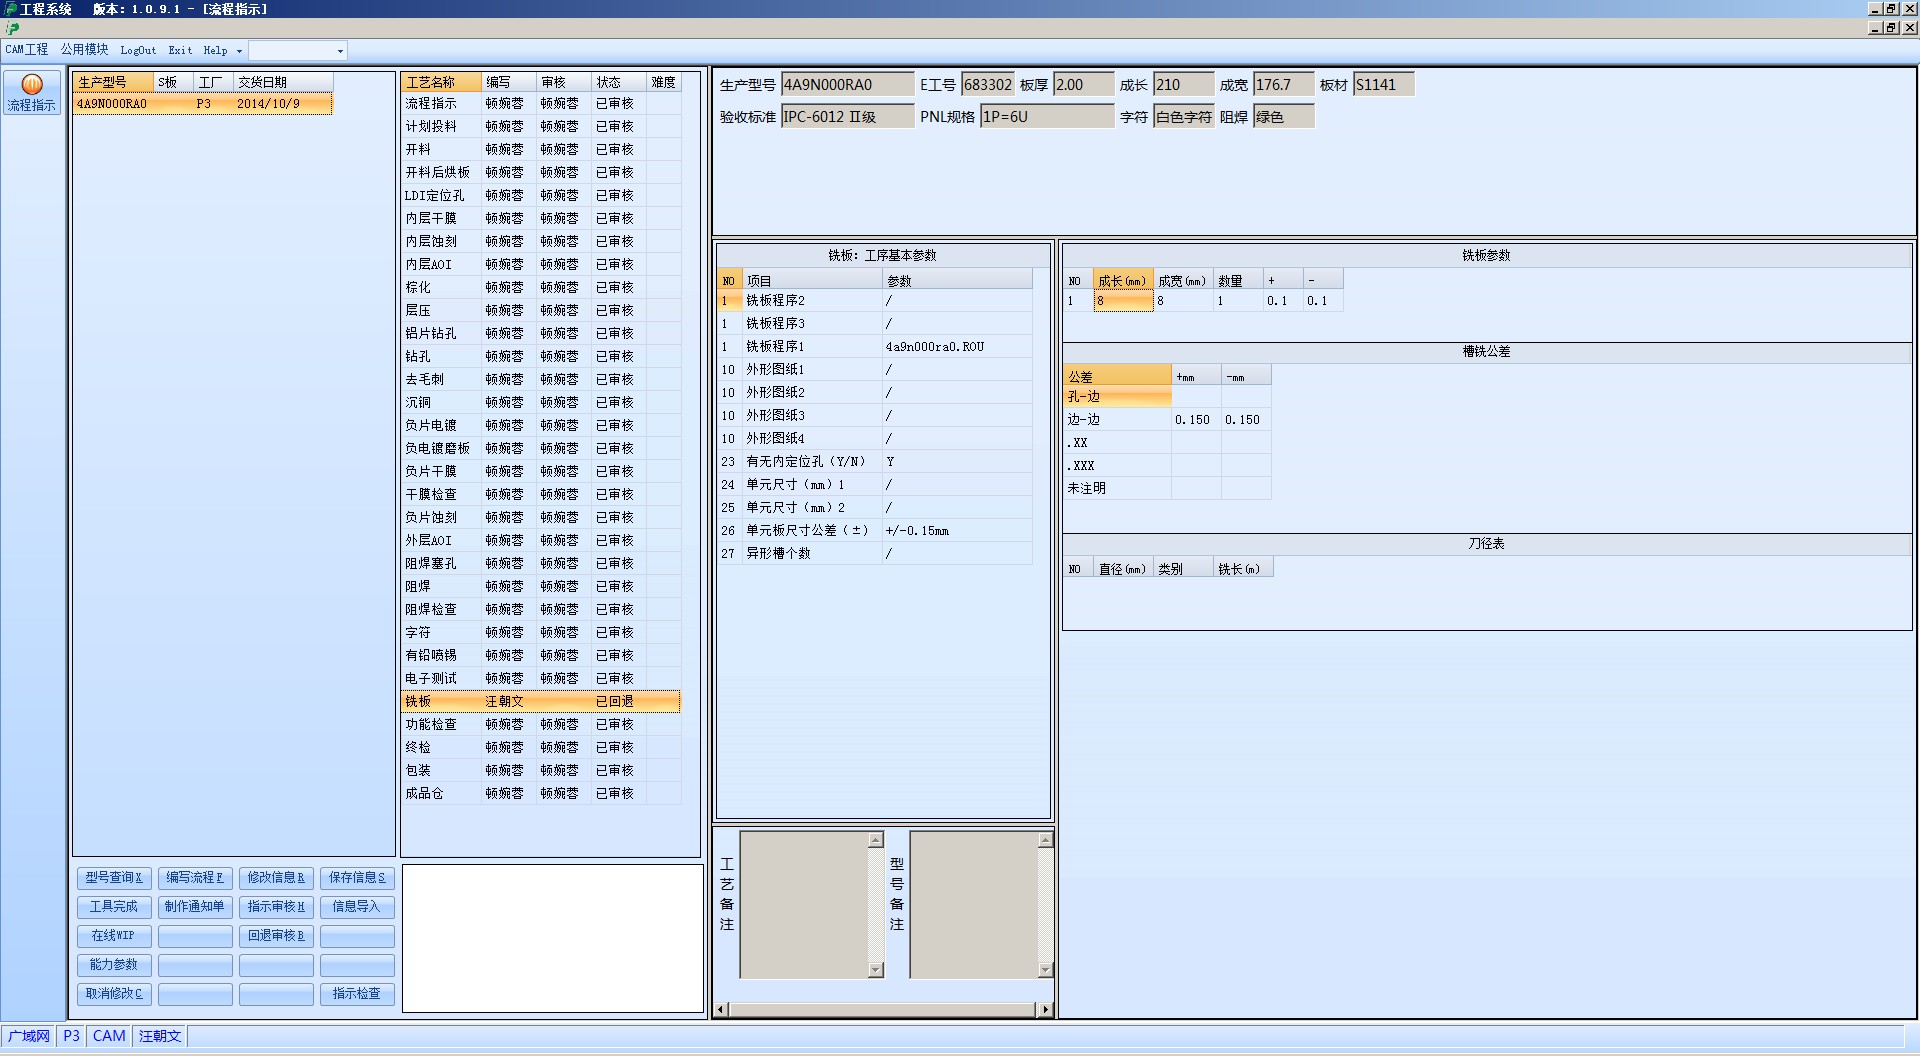
Task: Click the E工号 field showing 683302
Action: (988, 85)
